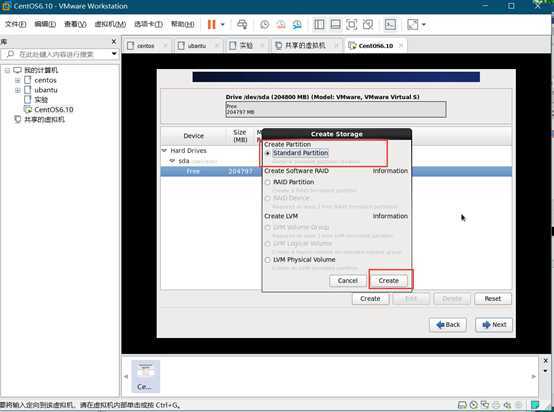This screenshot has height=412, width=554.
Task: Collapse the Hard Drives tree expander
Action: 164,151
